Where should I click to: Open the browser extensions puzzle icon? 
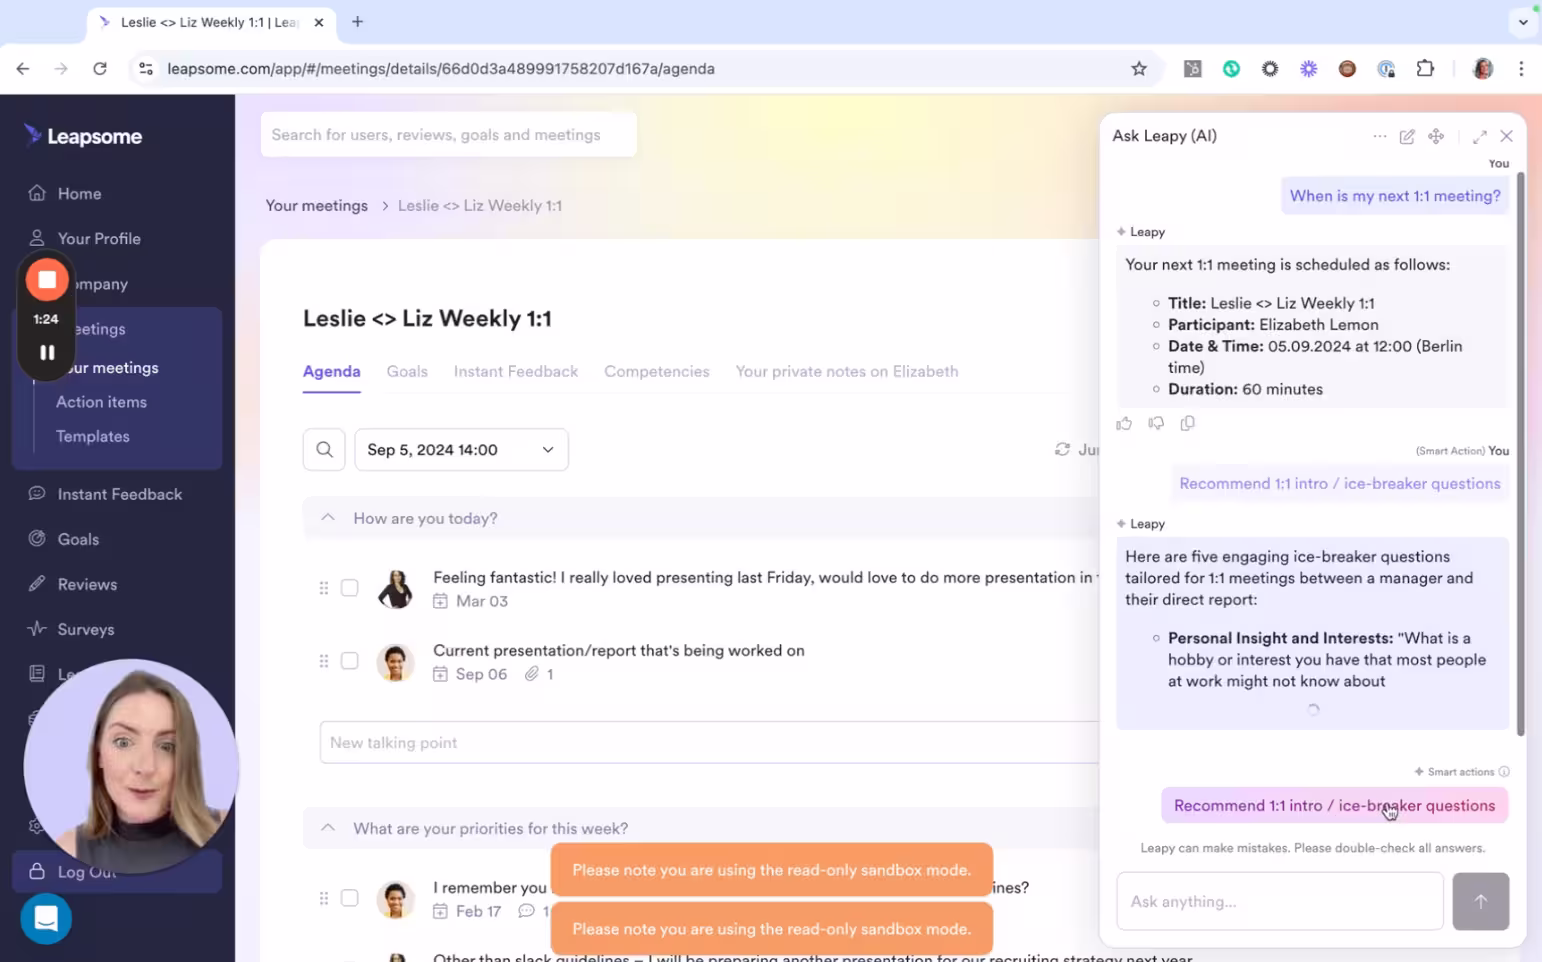[x=1426, y=69]
